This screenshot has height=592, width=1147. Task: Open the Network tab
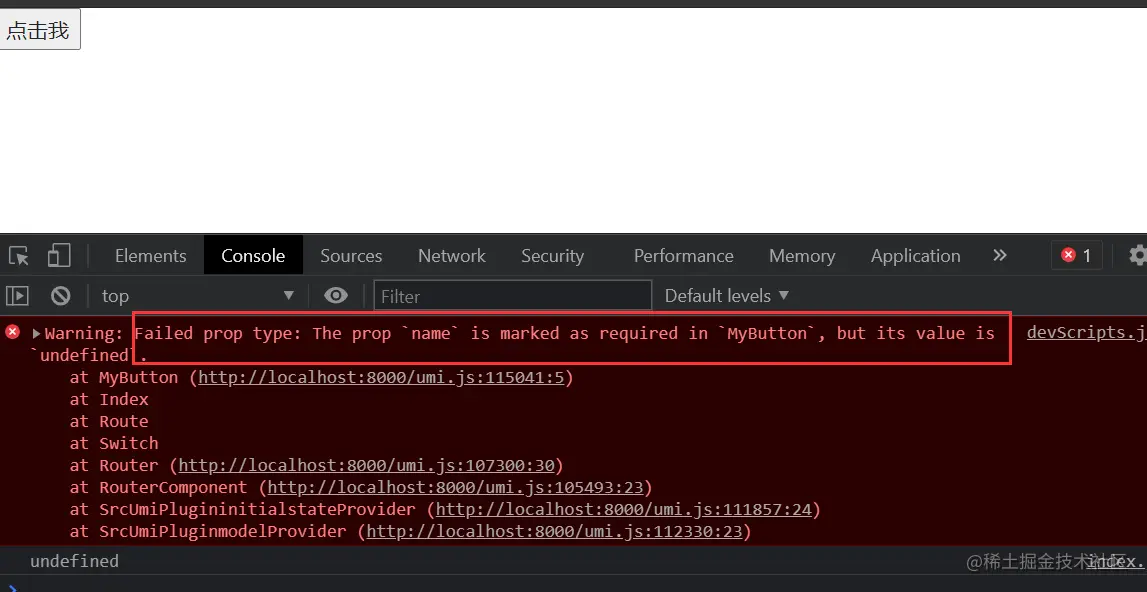[x=451, y=255]
